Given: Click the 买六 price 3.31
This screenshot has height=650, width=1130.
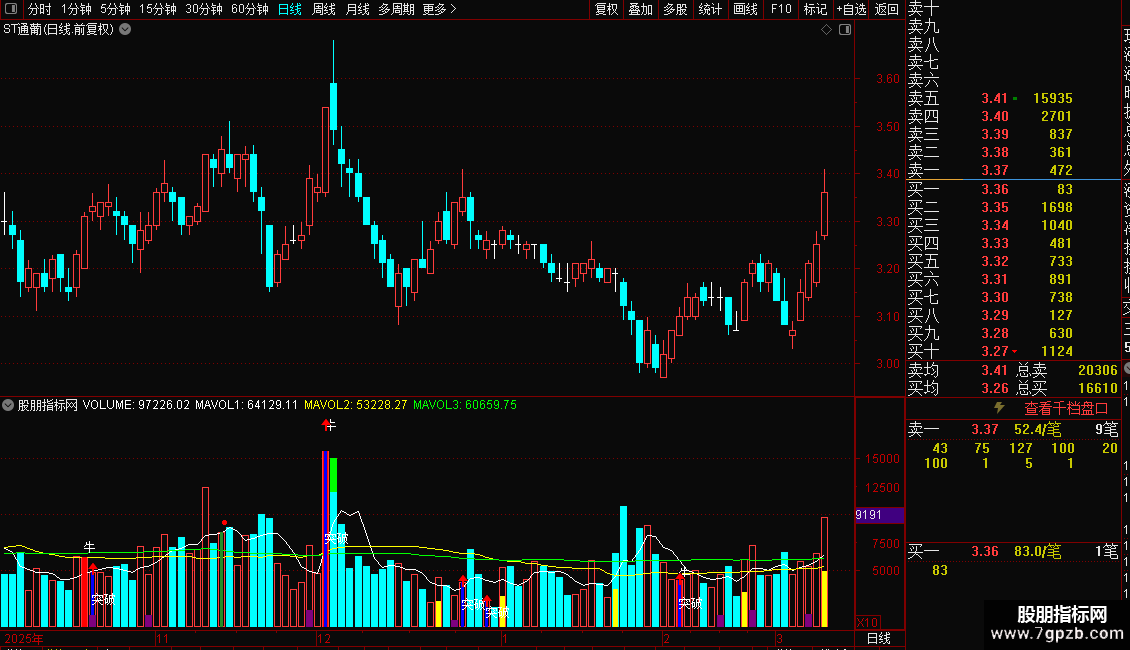Looking at the screenshot, I should click(x=995, y=280).
